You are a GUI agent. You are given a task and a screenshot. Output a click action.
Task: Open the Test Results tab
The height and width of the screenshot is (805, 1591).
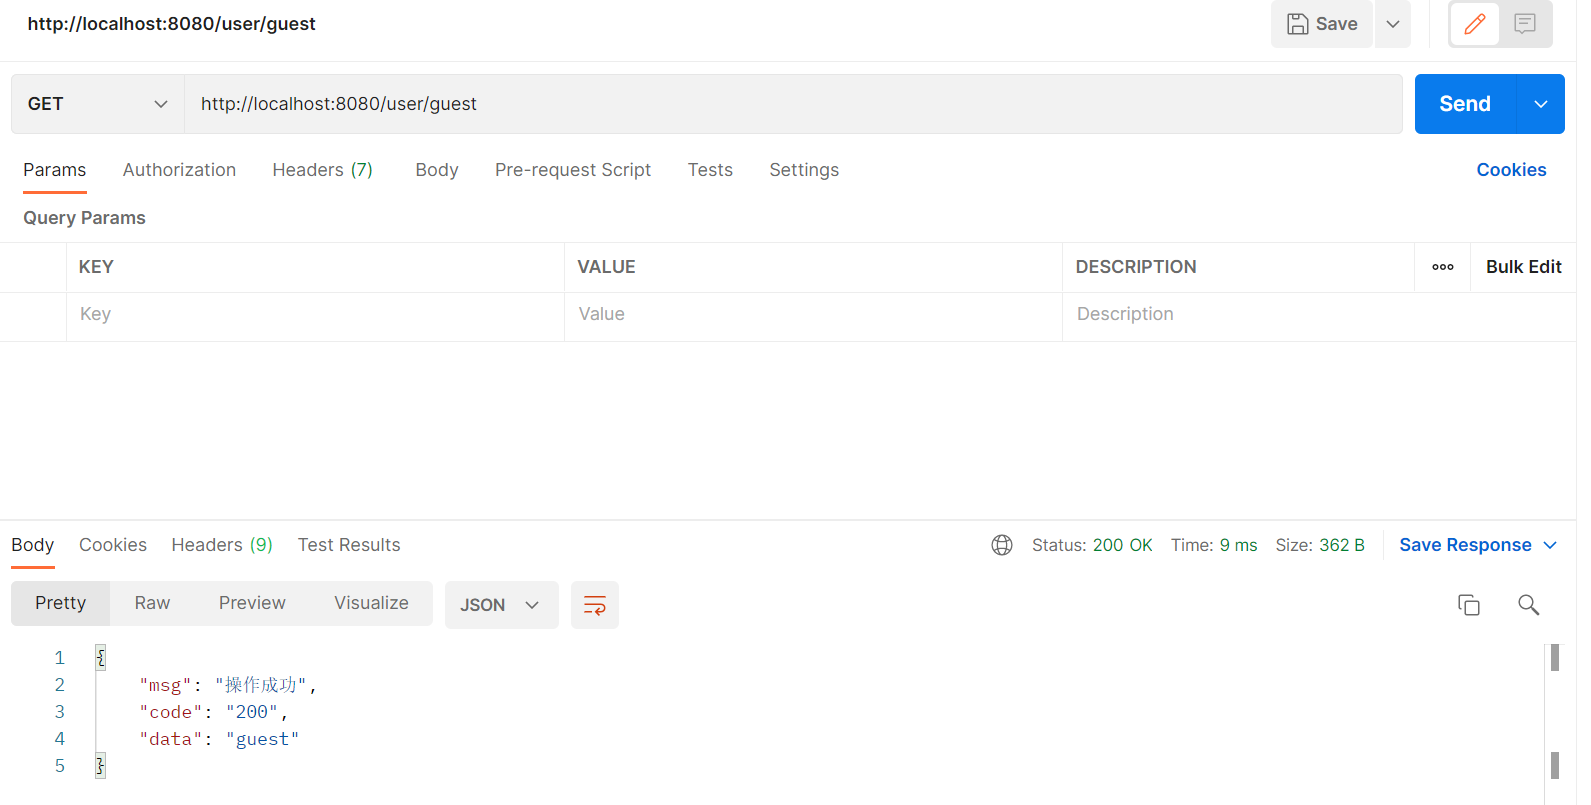coord(349,545)
